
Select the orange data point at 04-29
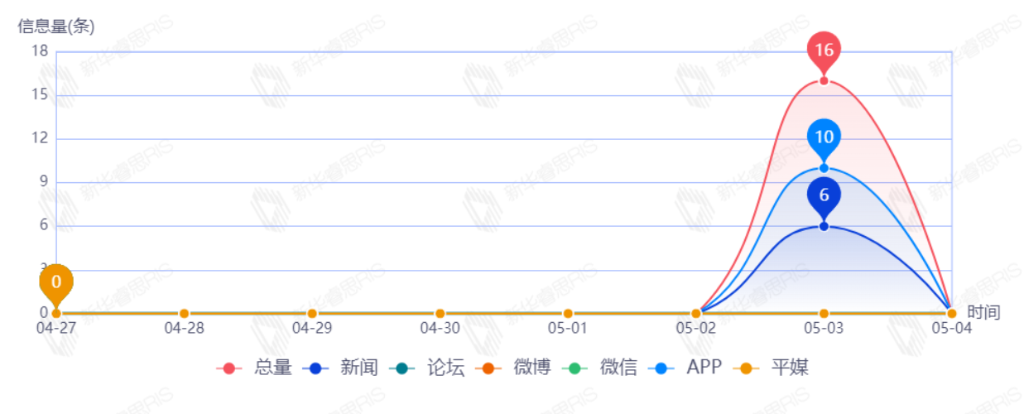tap(312, 313)
